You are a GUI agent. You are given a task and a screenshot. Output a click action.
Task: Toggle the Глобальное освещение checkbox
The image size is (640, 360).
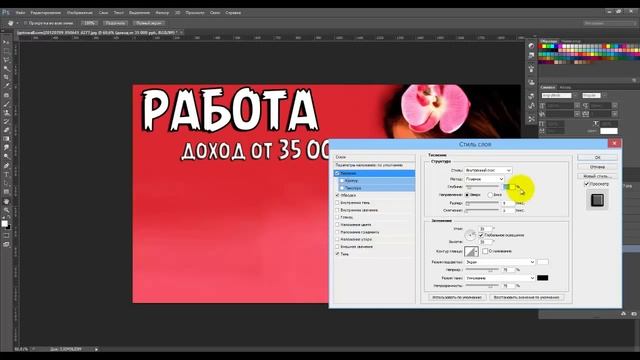coord(481,236)
